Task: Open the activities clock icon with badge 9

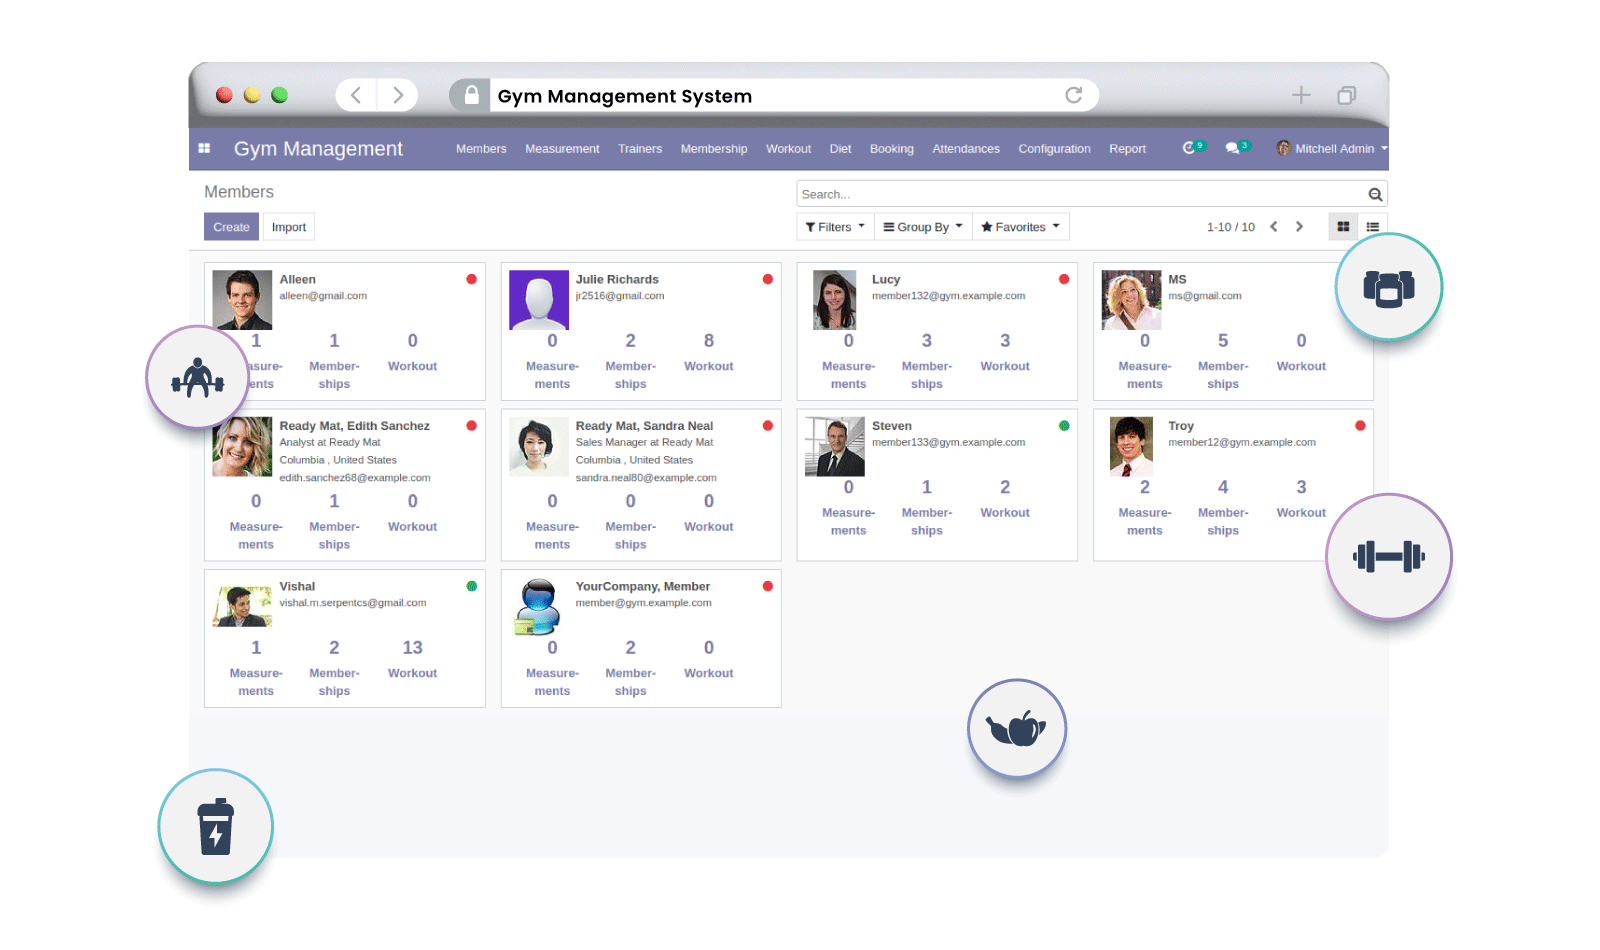Action: 1190,147
